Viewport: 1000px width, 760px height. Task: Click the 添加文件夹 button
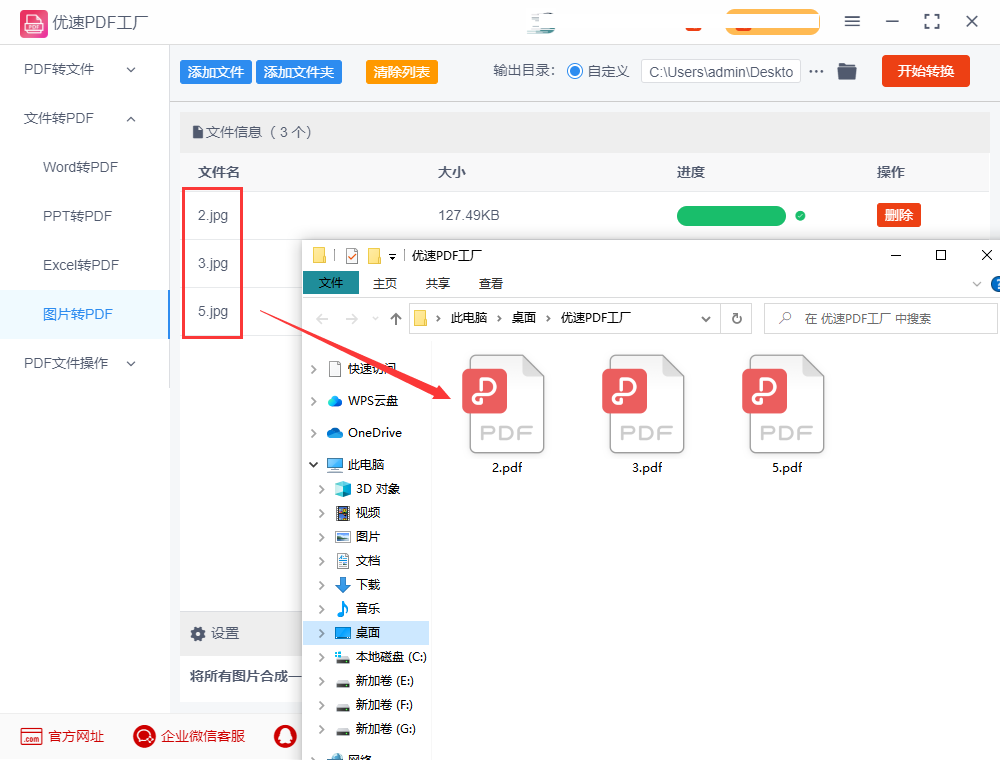point(298,72)
